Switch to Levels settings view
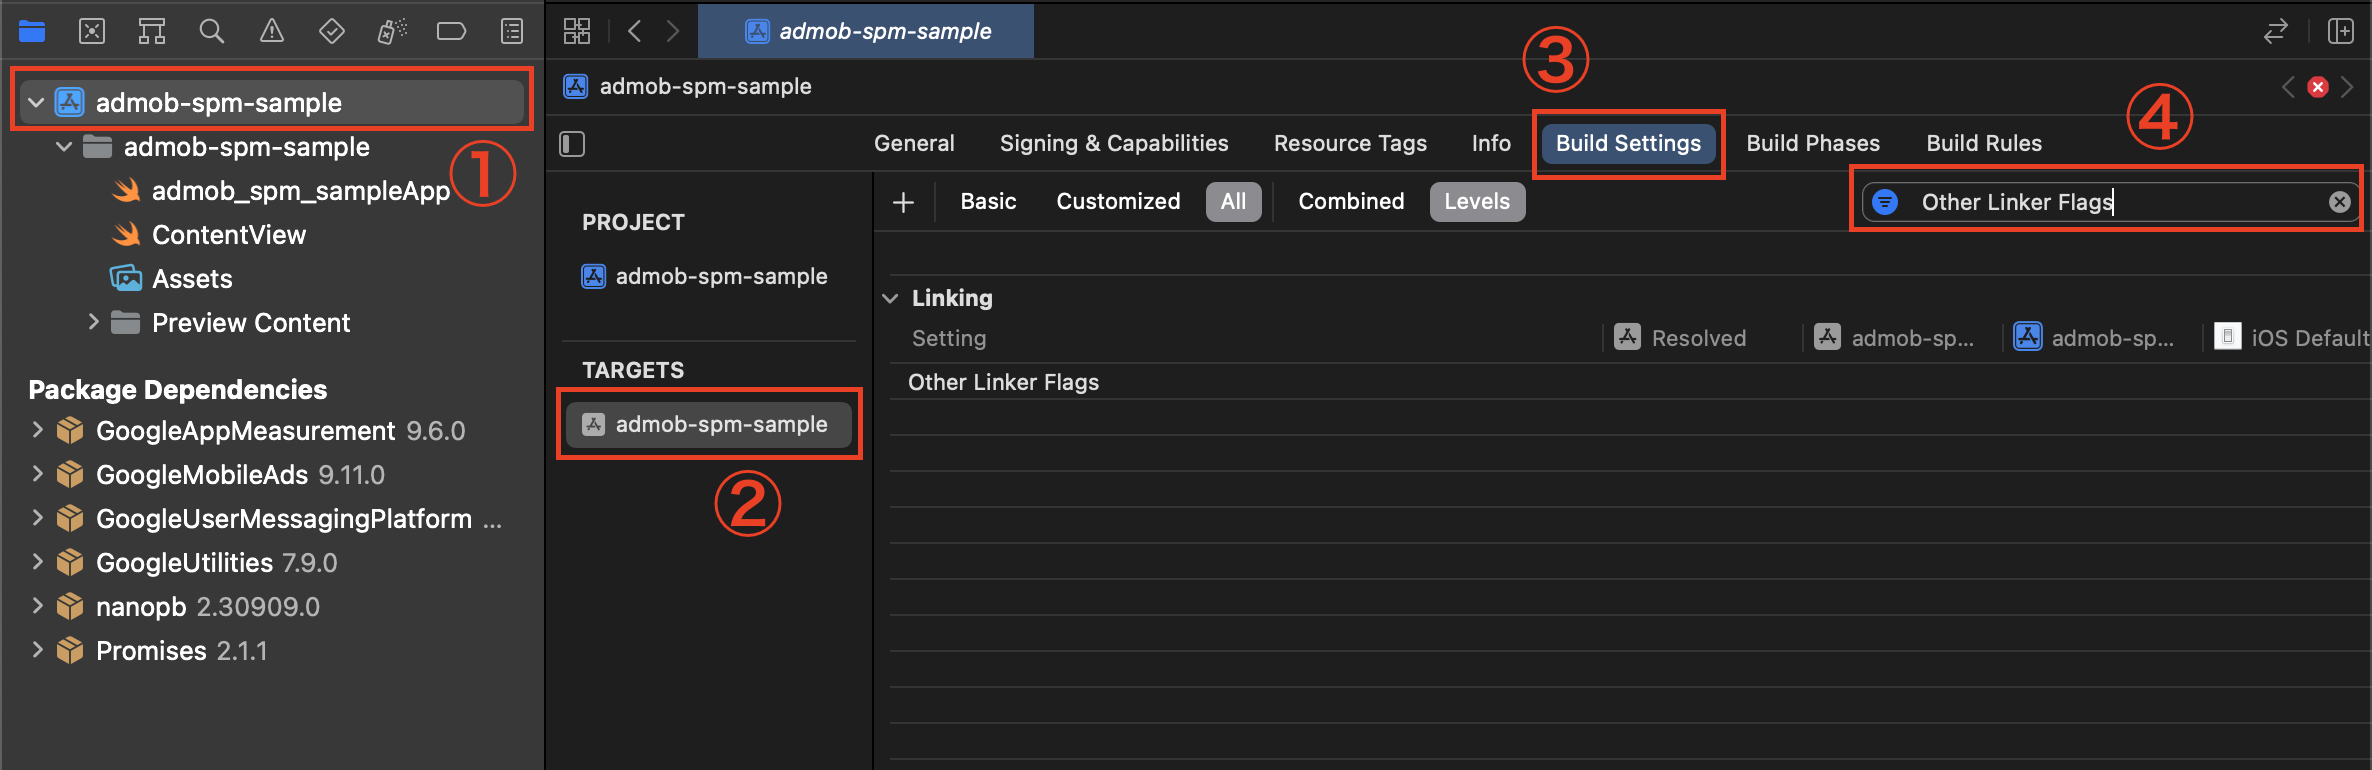This screenshot has width=2372, height=770. (x=1477, y=201)
